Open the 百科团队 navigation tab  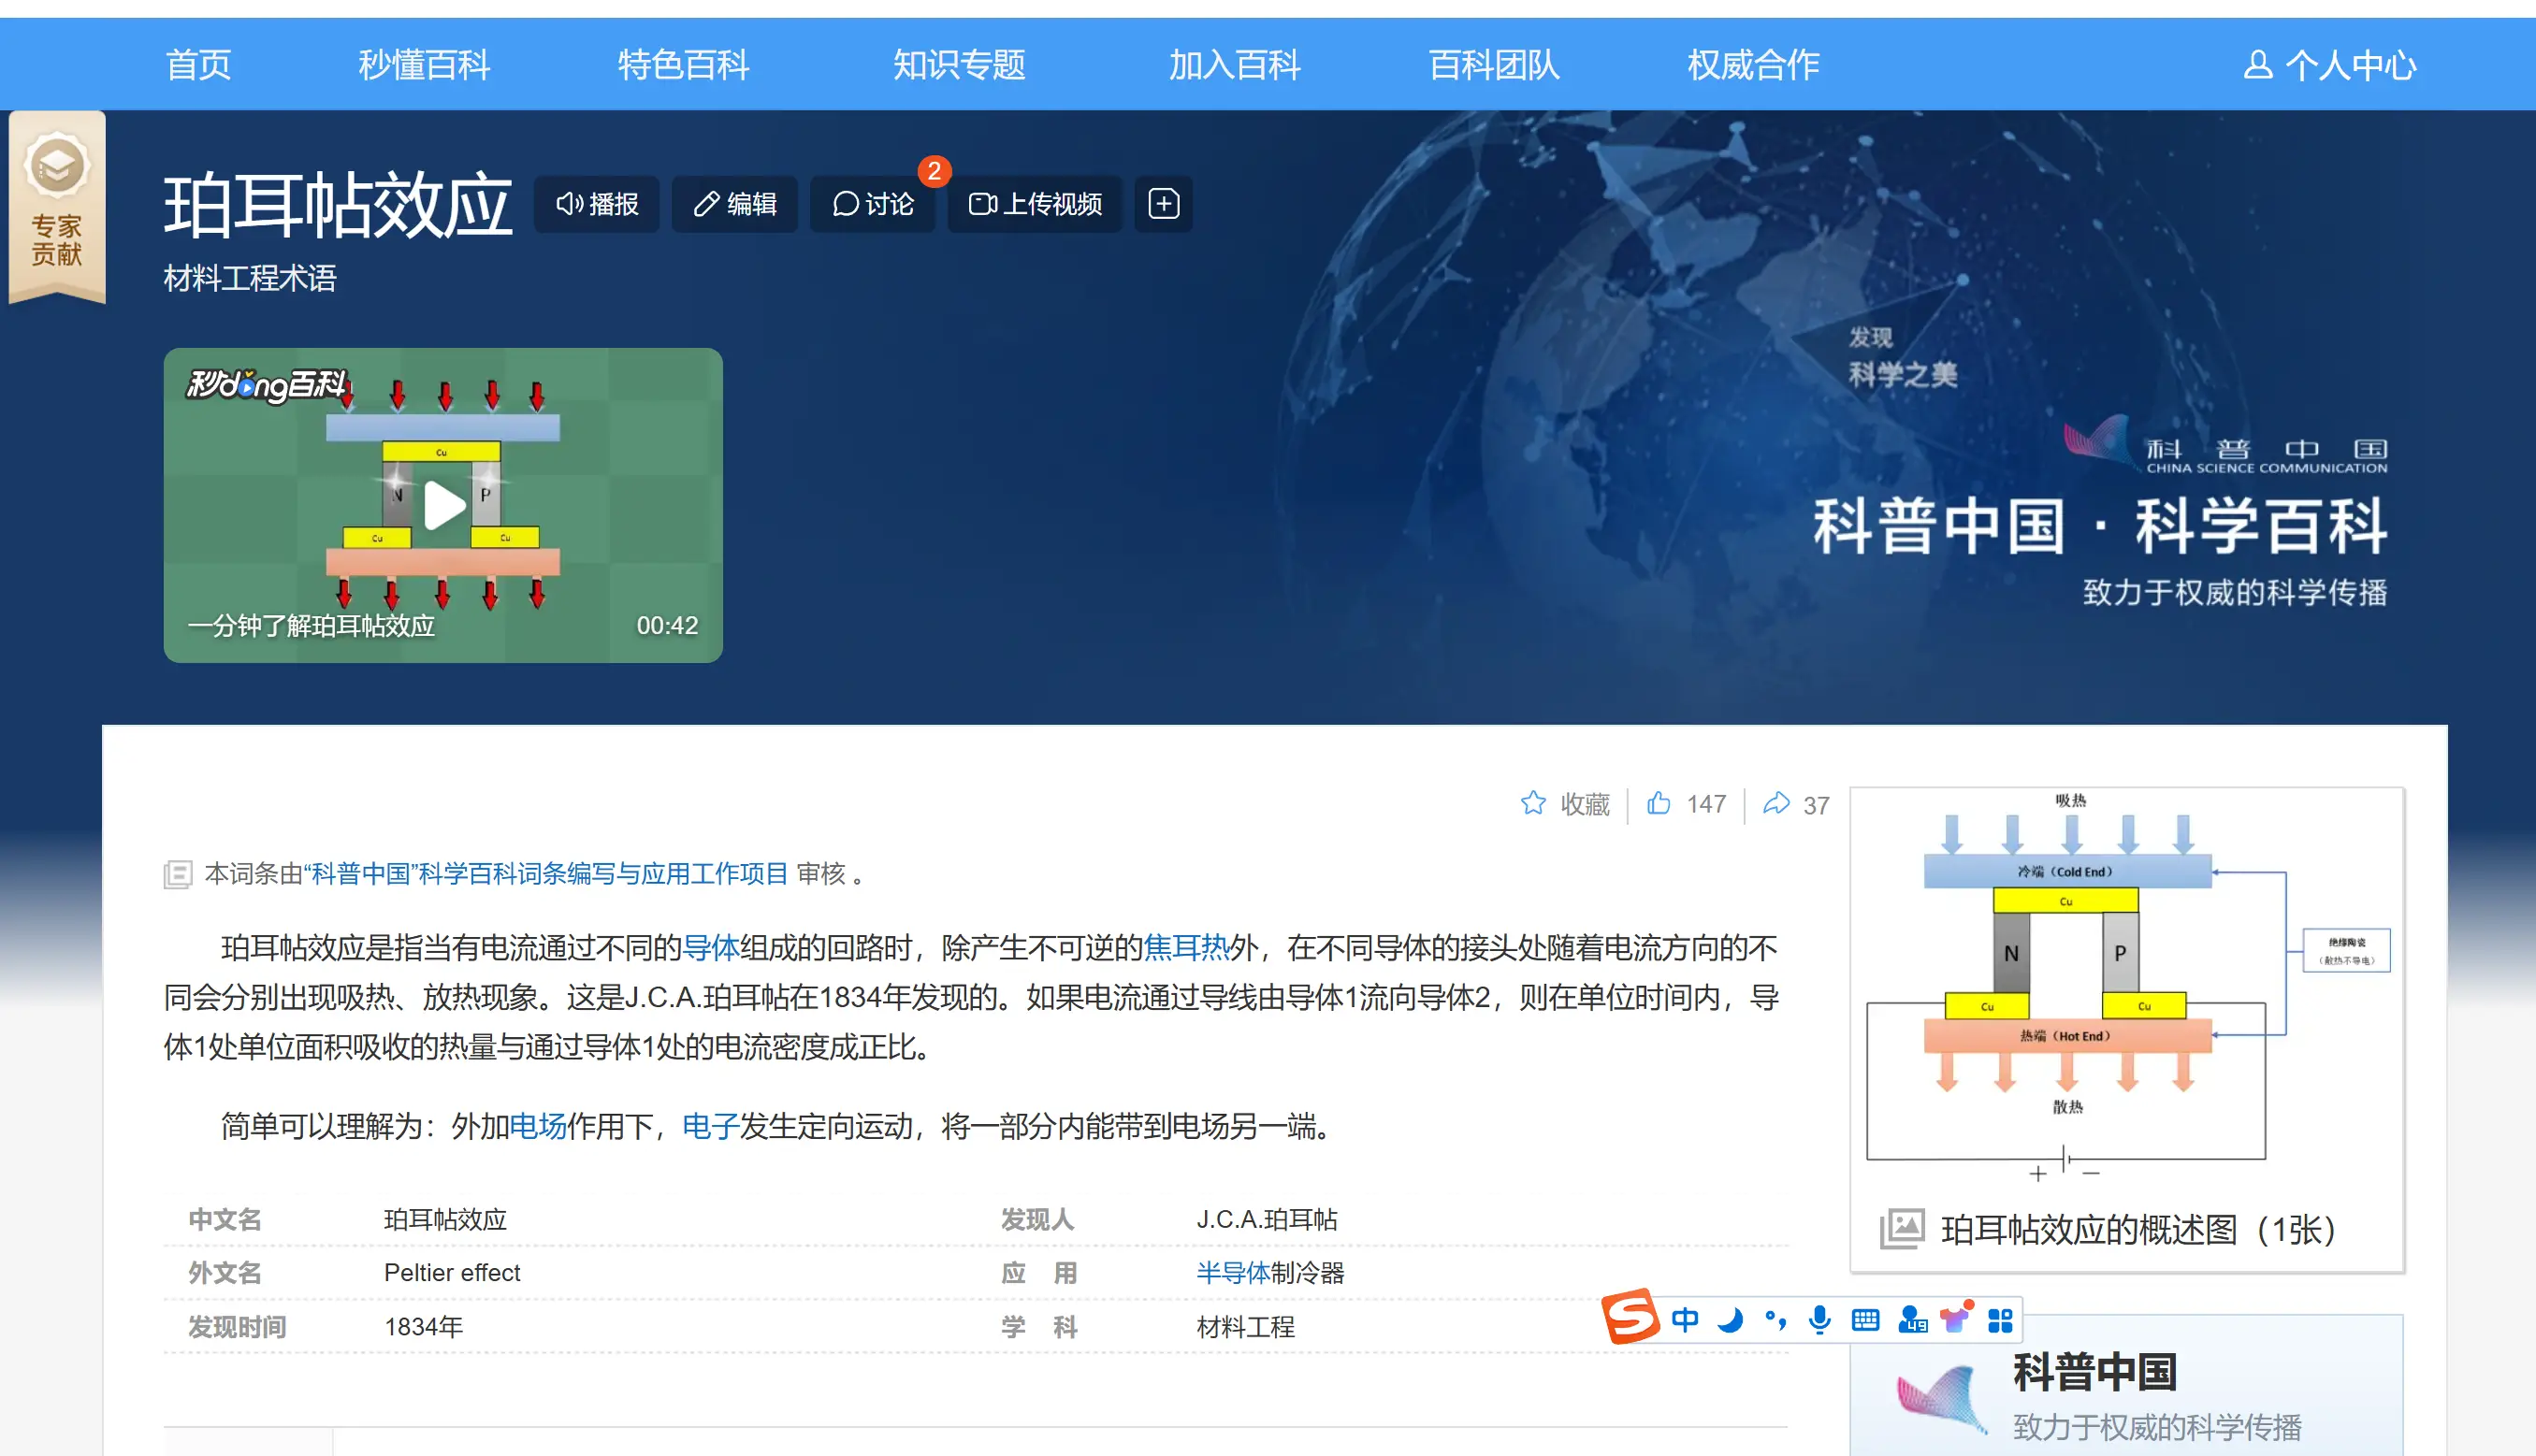tap(1494, 65)
